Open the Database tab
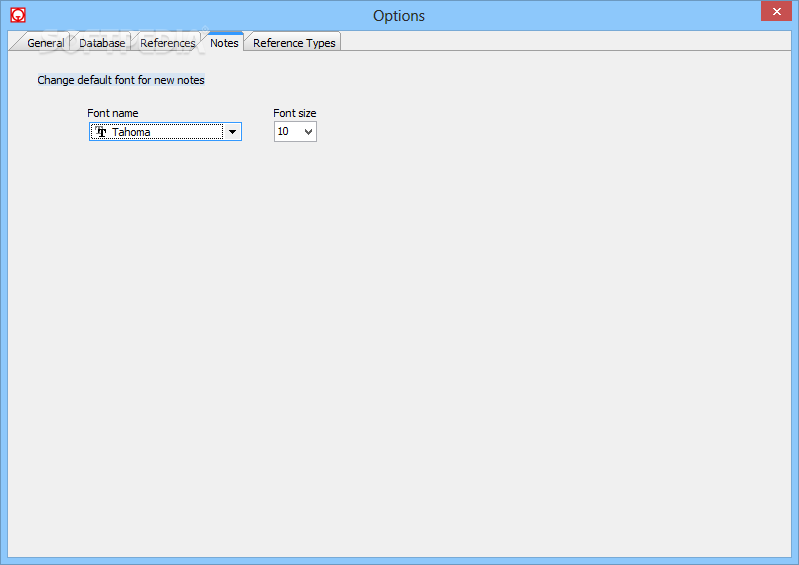The image size is (799, 565). (102, 43)
